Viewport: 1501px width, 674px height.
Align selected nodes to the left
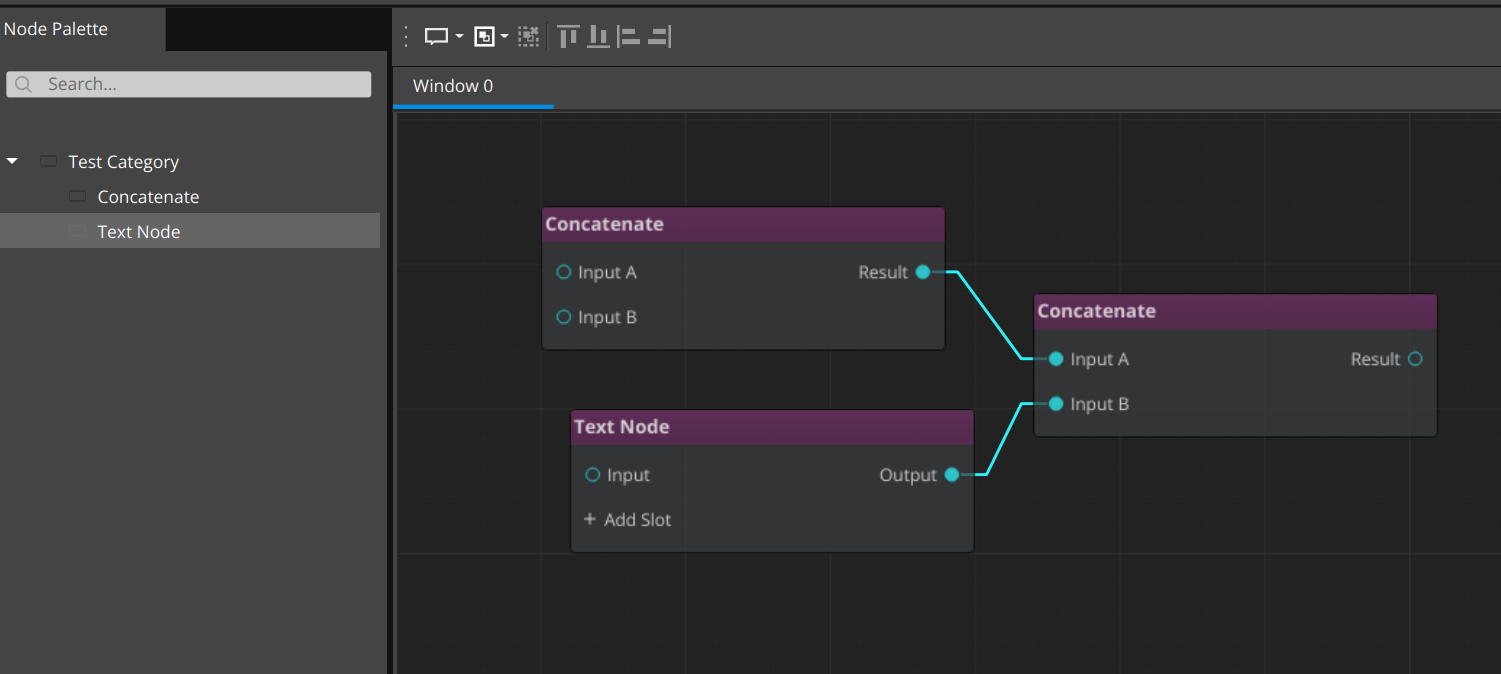click(x=629, y=35)
